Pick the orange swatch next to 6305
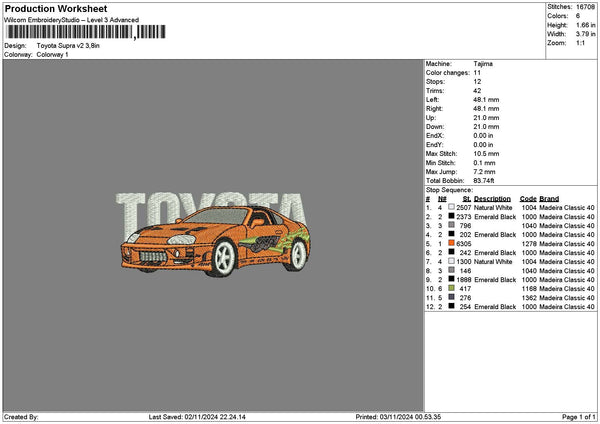The height and width of the screenshot is (424, 600). (452, 243)
